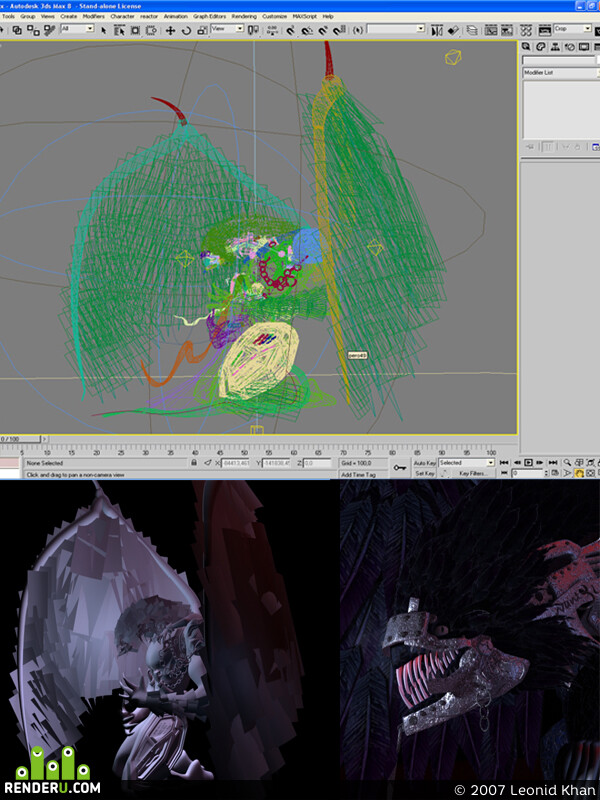Screen dimensions: 600x800
Task: Open the Graph Editors menu
Action: pos(210,16)
